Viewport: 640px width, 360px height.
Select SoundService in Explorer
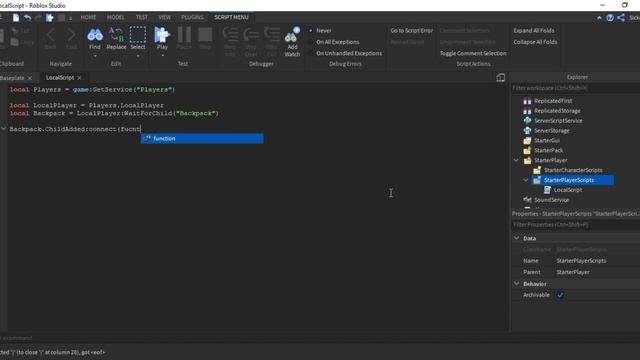click(551, 200)
